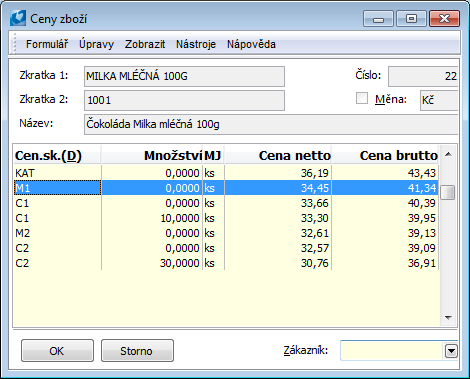The height and width of the screenshot is (379, 470).
Task: Click the currency field showing Kč
Action: pos(439,100)
